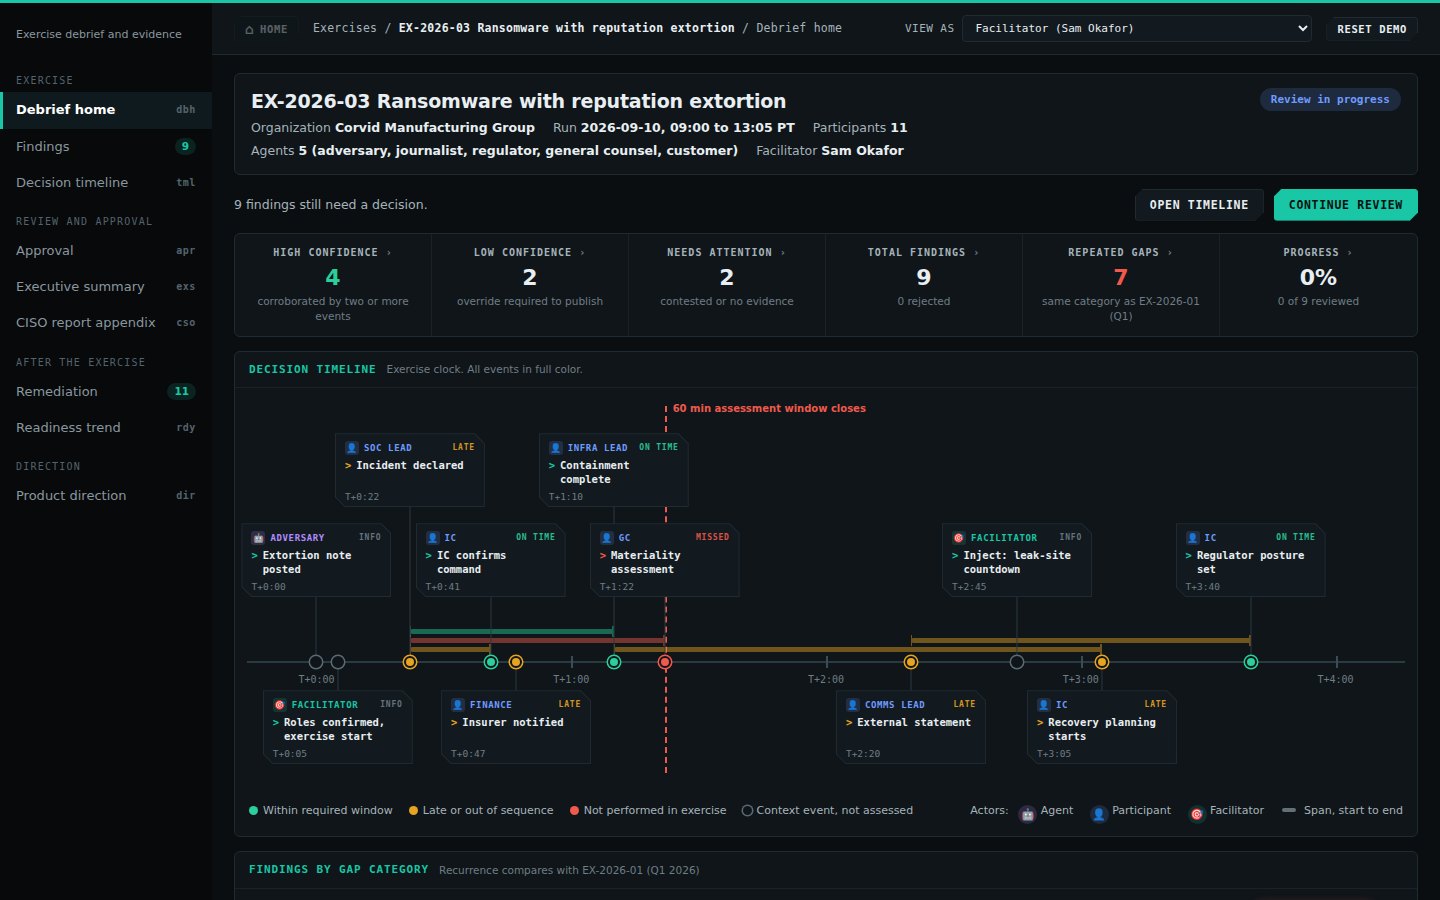Expand the Total Findings stat card
Image resolution: width=1440 pixels, height=900 pixels.
(x=924, y=285)
